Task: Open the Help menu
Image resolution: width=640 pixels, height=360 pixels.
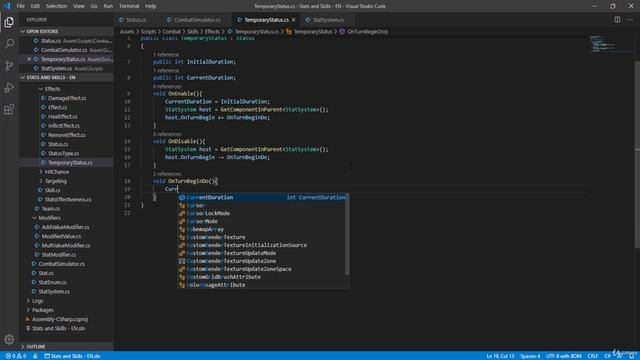Action: (x=151, y=6)
